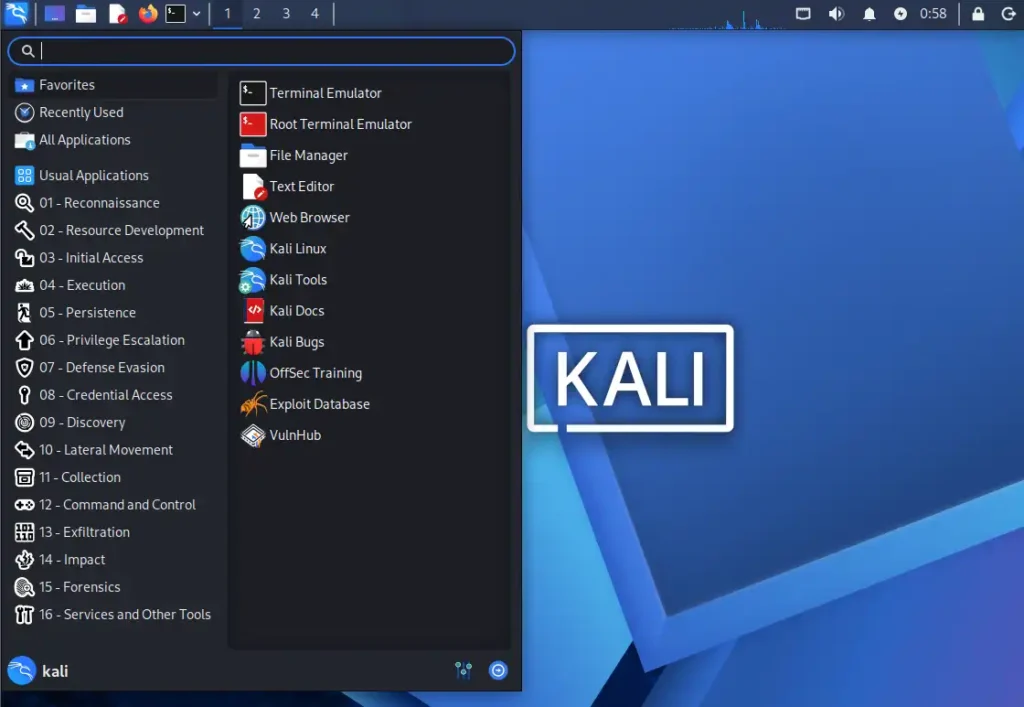This screenshot has height=707, width=1024.
Task: Click the logout session icon in panel
Action: [x=1008, y=13]
